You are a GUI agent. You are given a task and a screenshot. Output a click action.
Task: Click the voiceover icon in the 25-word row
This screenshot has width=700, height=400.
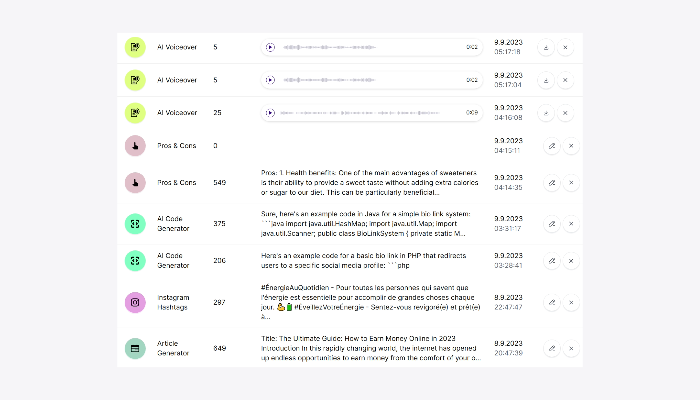[135, 113]
